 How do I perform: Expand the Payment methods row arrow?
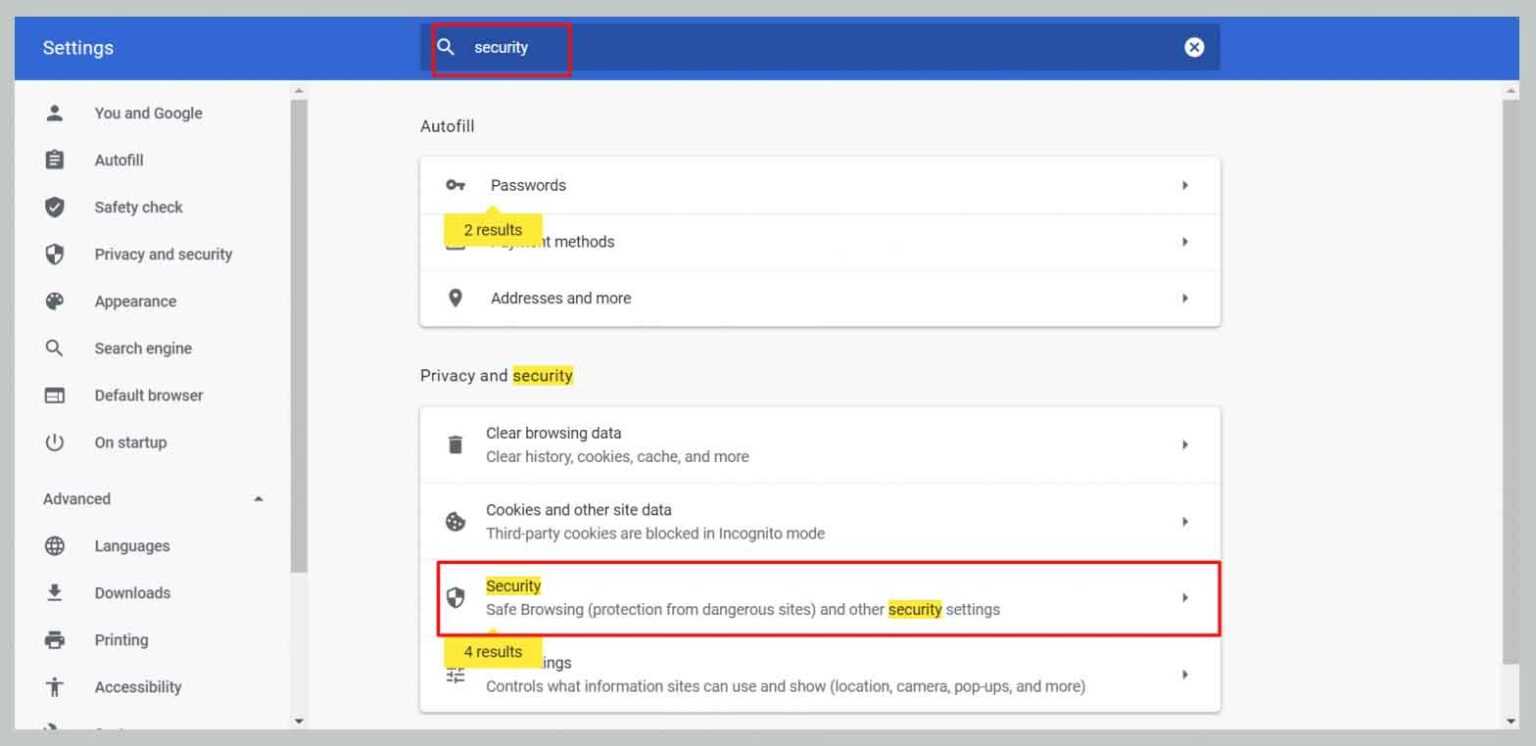click(x=1186, y=241)
